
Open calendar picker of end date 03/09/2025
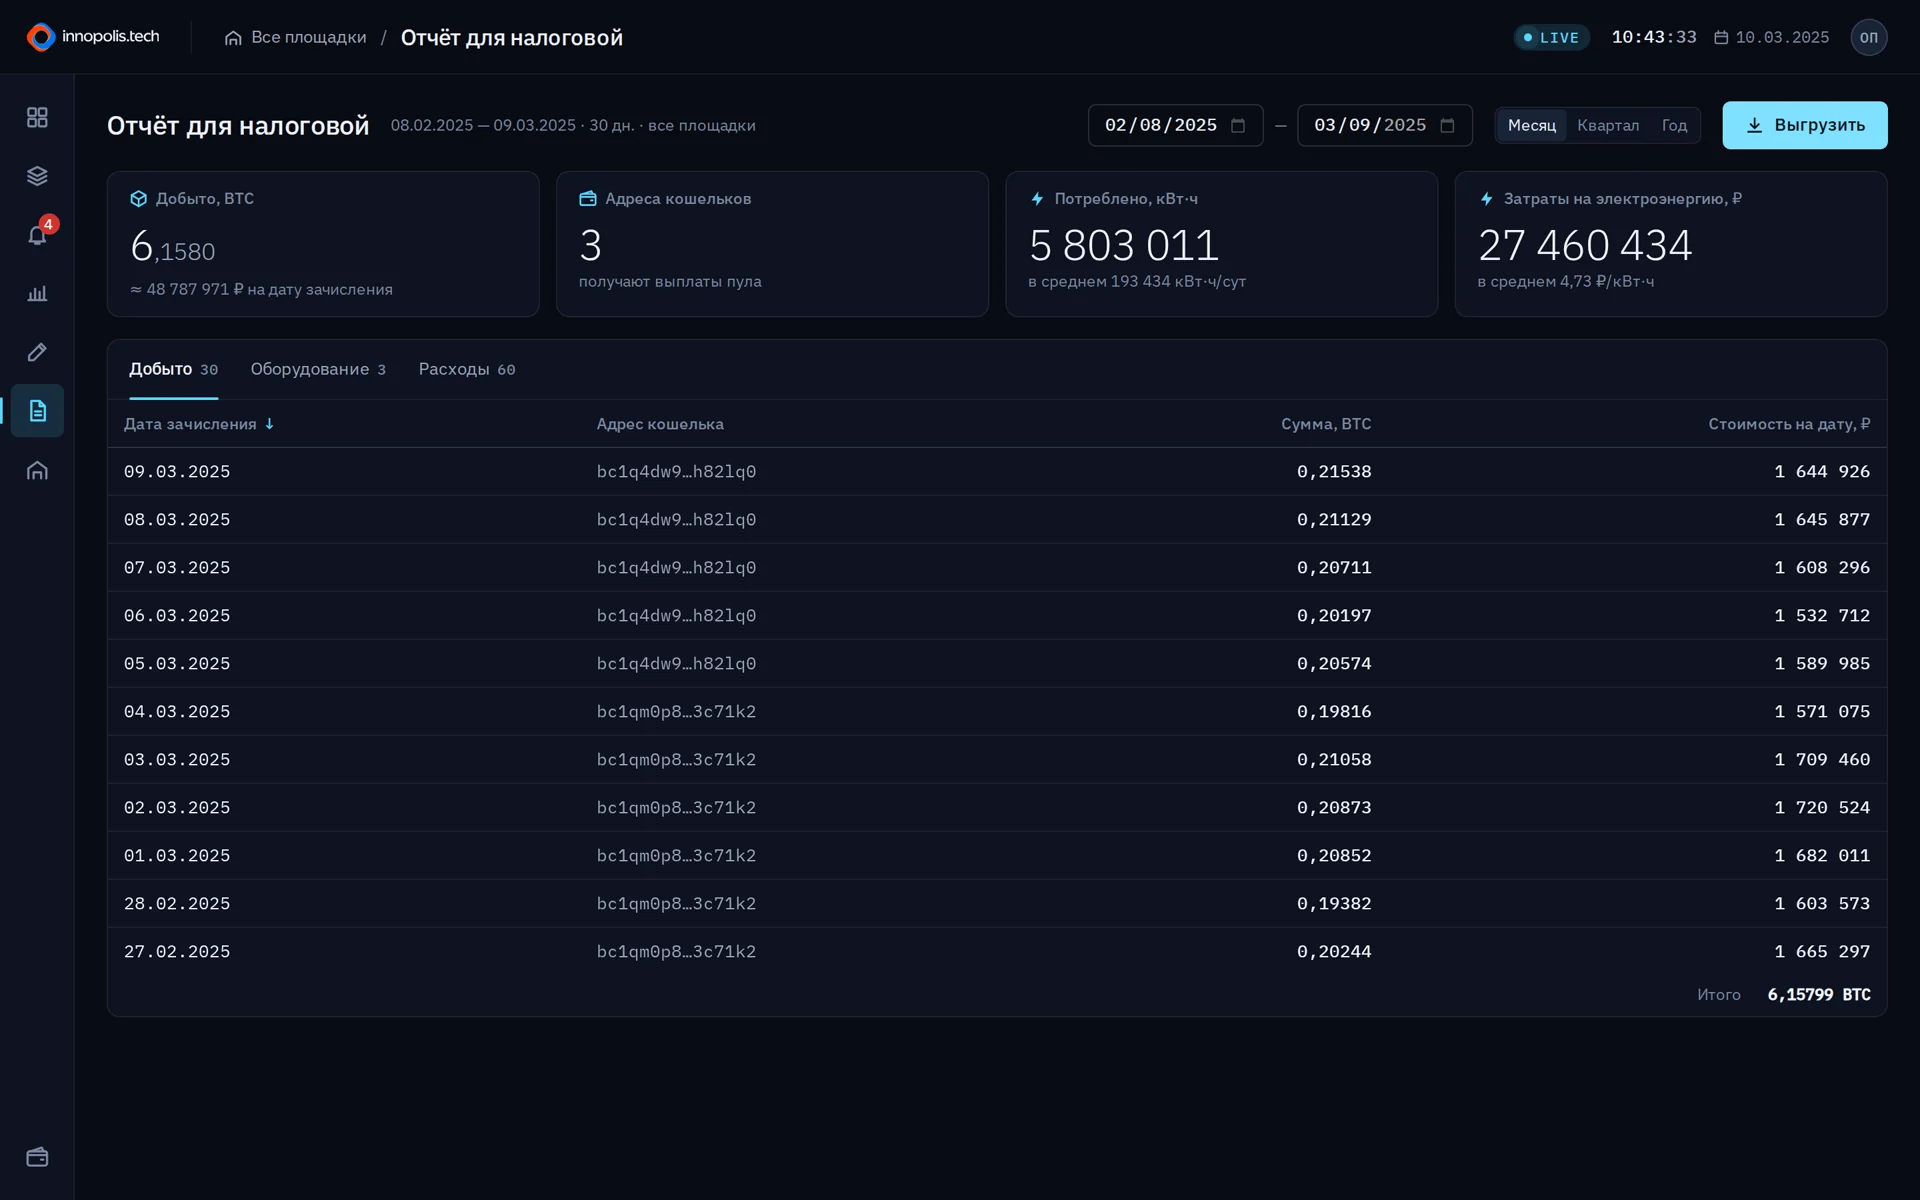1447,126
